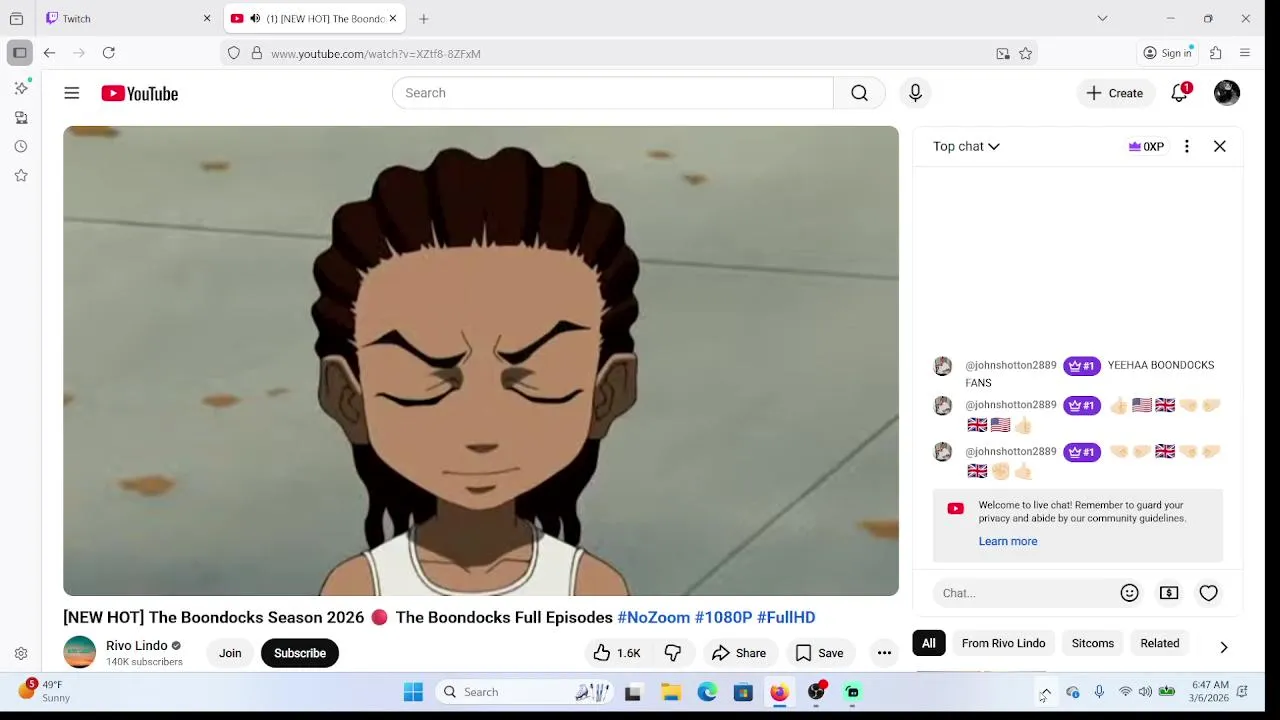Toggle the browser sidebar button
The width and height of the screenshot is (1280, 720).
pos(20,53)
